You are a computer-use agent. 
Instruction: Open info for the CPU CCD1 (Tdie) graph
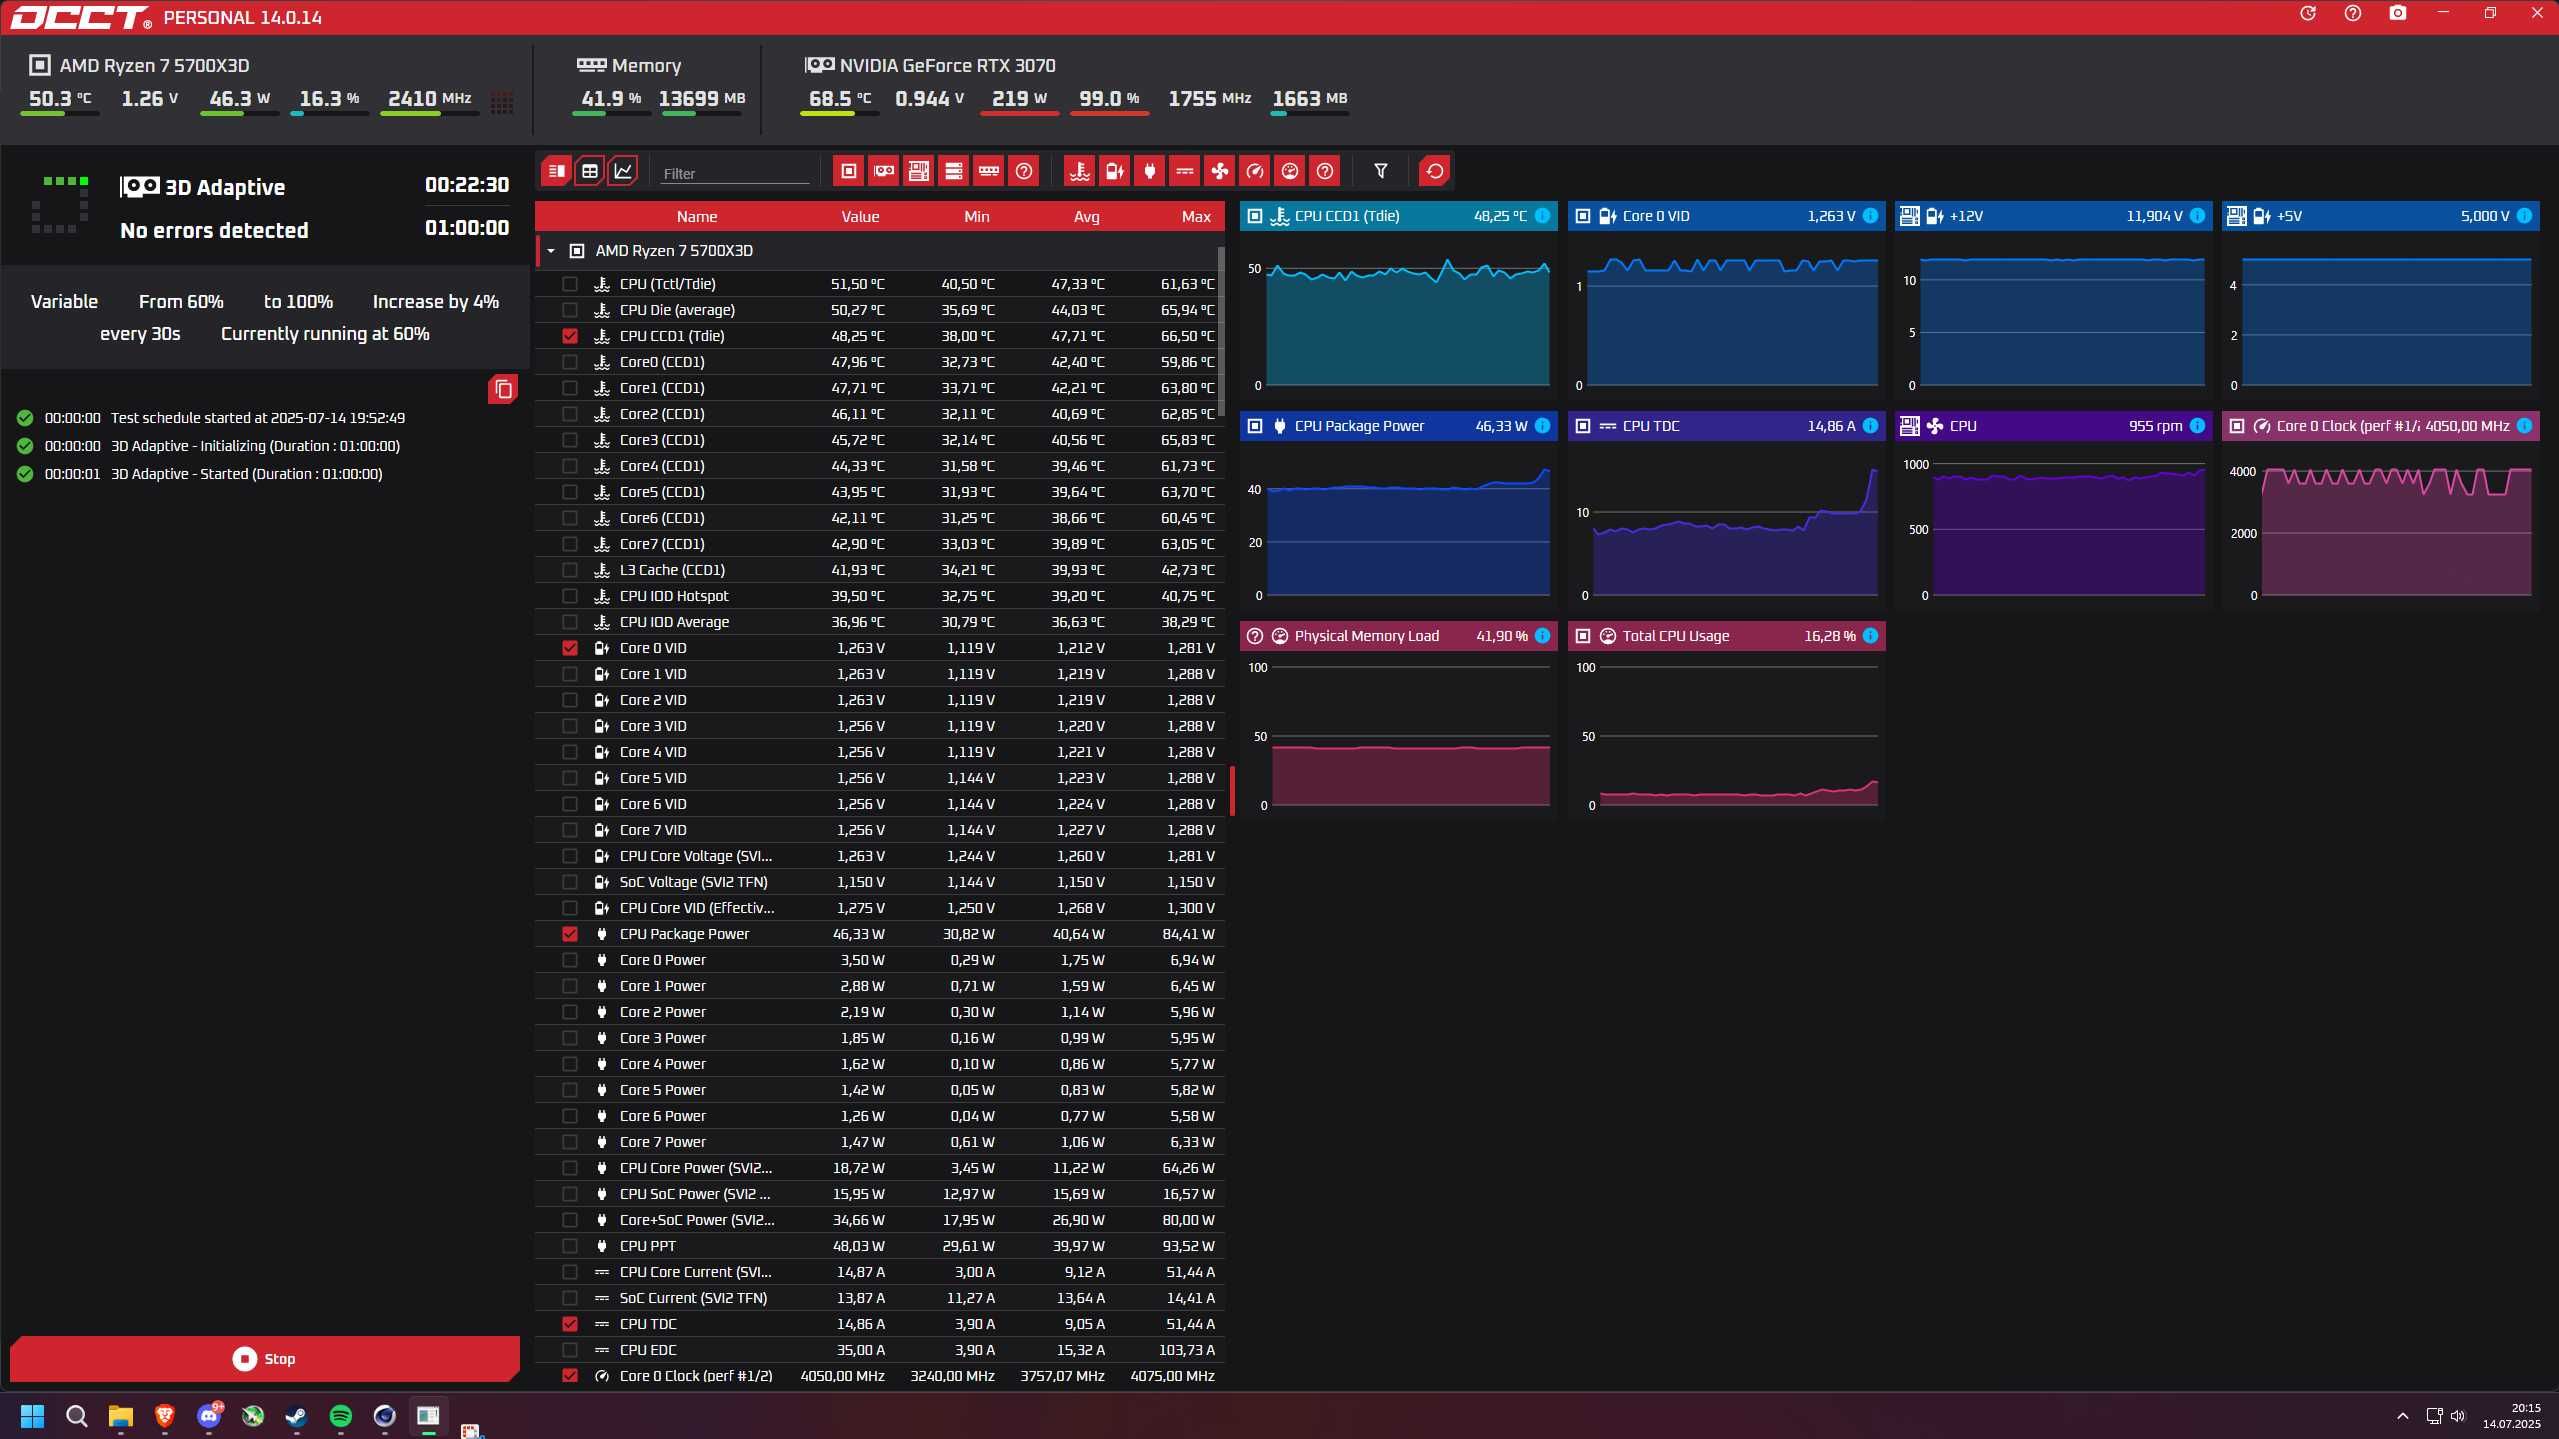(1542, 216)
